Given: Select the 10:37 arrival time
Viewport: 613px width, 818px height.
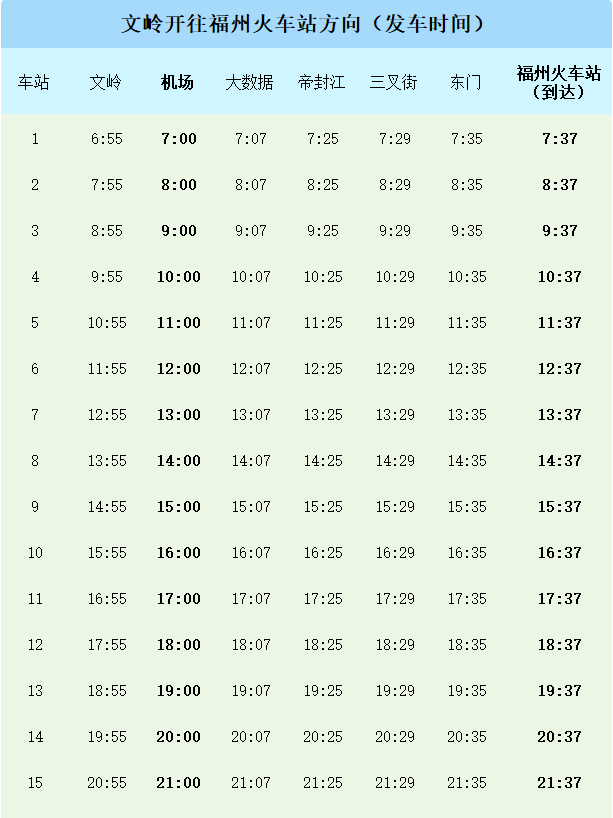Looking at the screenshot, I should click(x=560, y=276).
